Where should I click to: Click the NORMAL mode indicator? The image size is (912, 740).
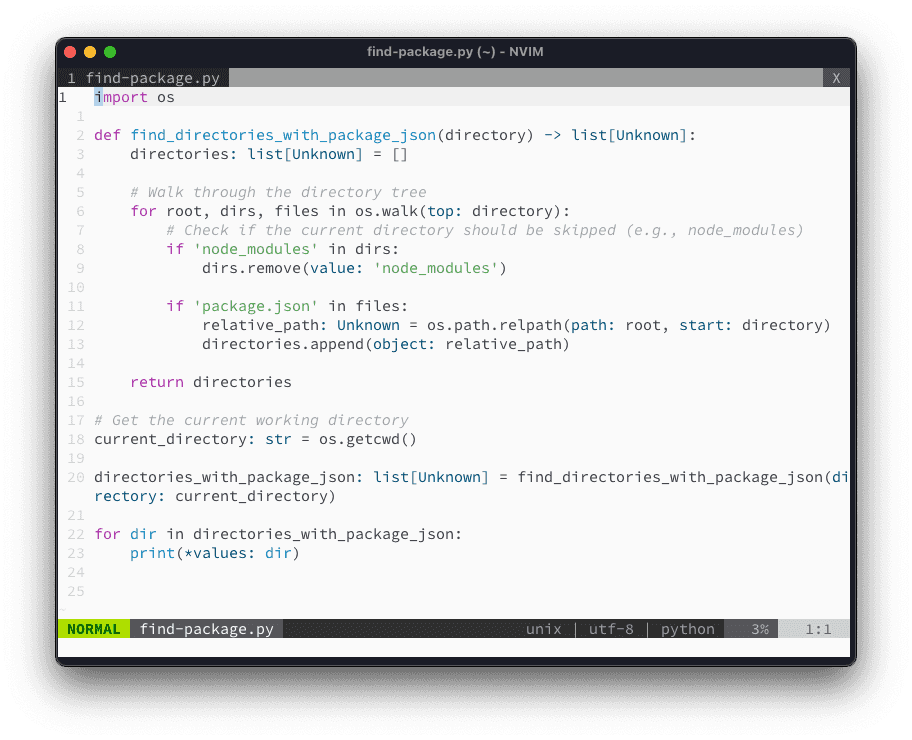(93, 629)
